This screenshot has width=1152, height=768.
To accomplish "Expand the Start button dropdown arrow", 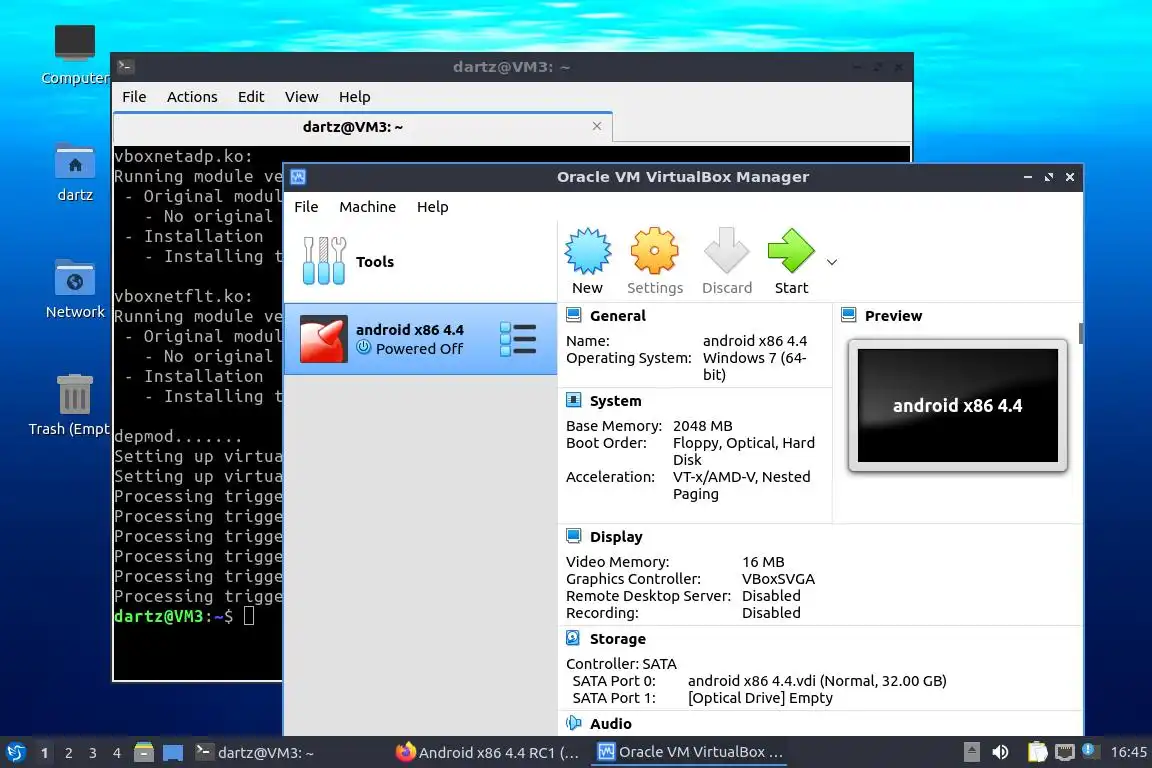I will [832, 262].
